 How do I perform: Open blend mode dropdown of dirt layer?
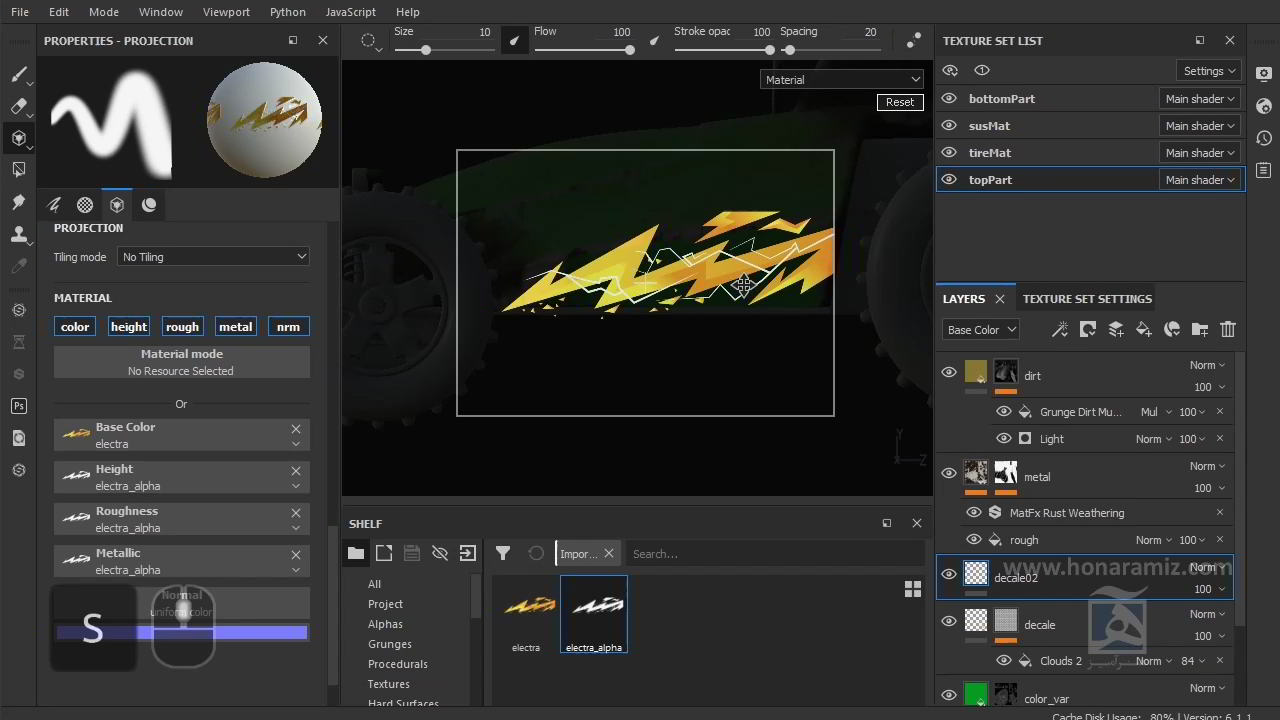tap(1207, 365)
